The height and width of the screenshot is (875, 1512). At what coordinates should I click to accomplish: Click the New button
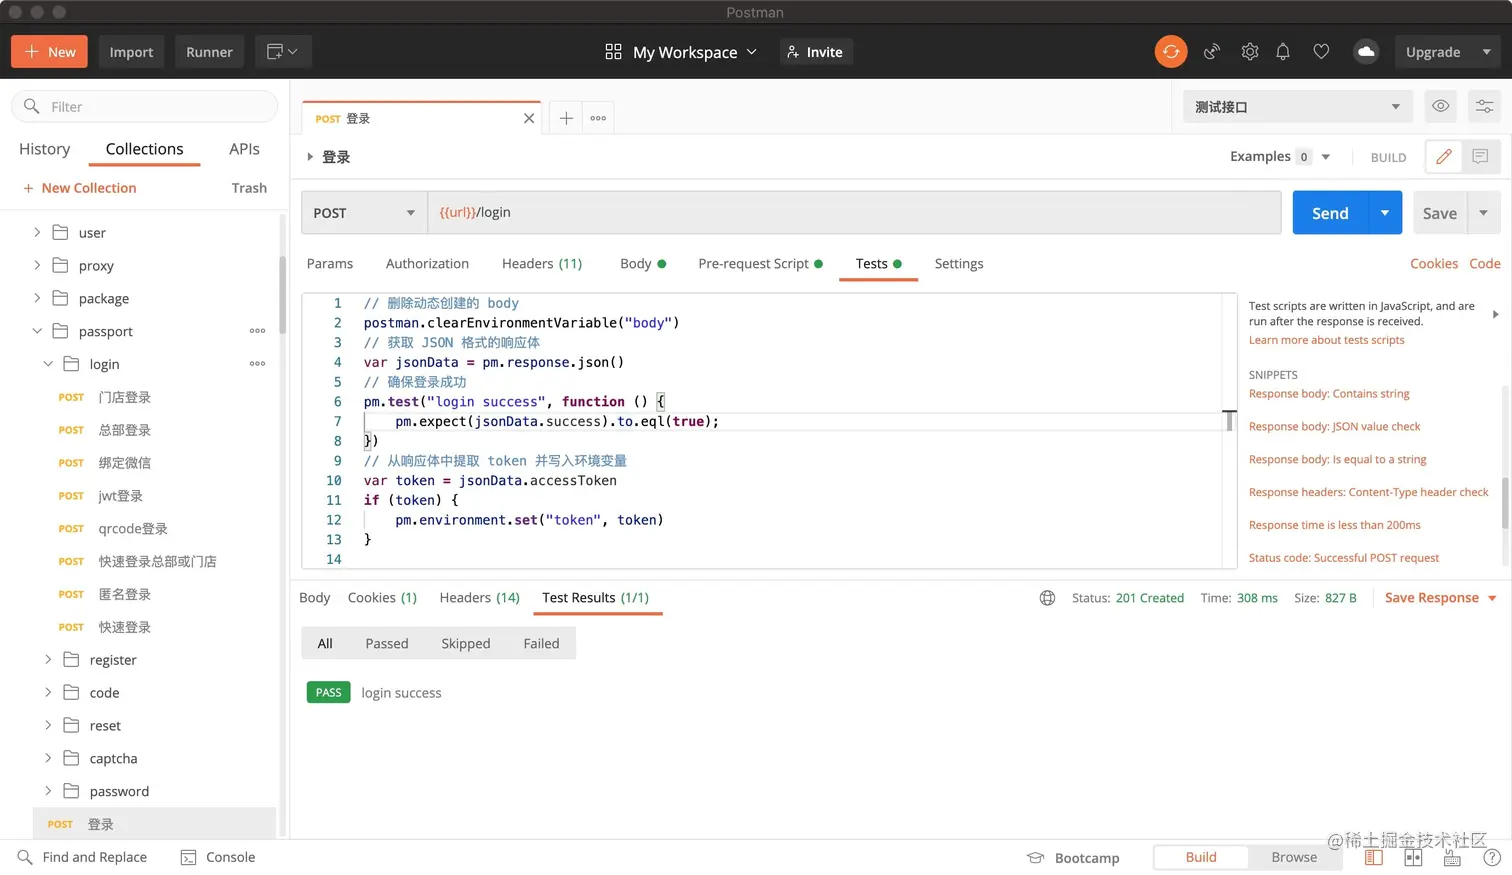[x=49, y=52]
